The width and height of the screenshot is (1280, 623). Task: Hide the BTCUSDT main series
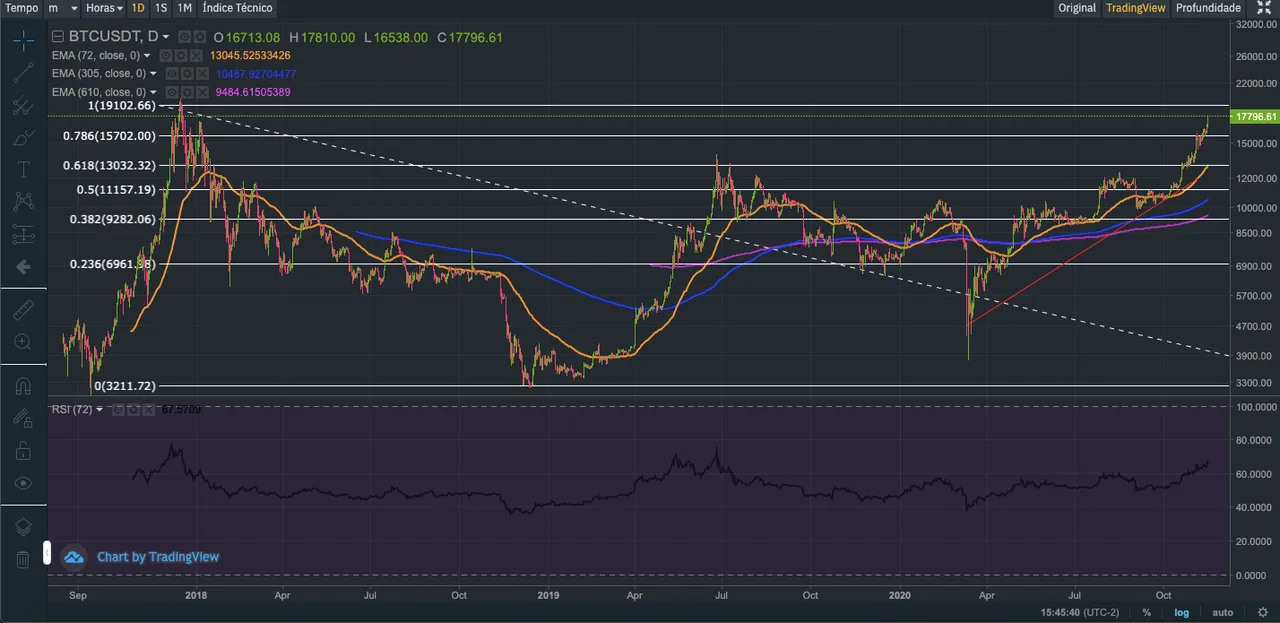click(185, 37)
